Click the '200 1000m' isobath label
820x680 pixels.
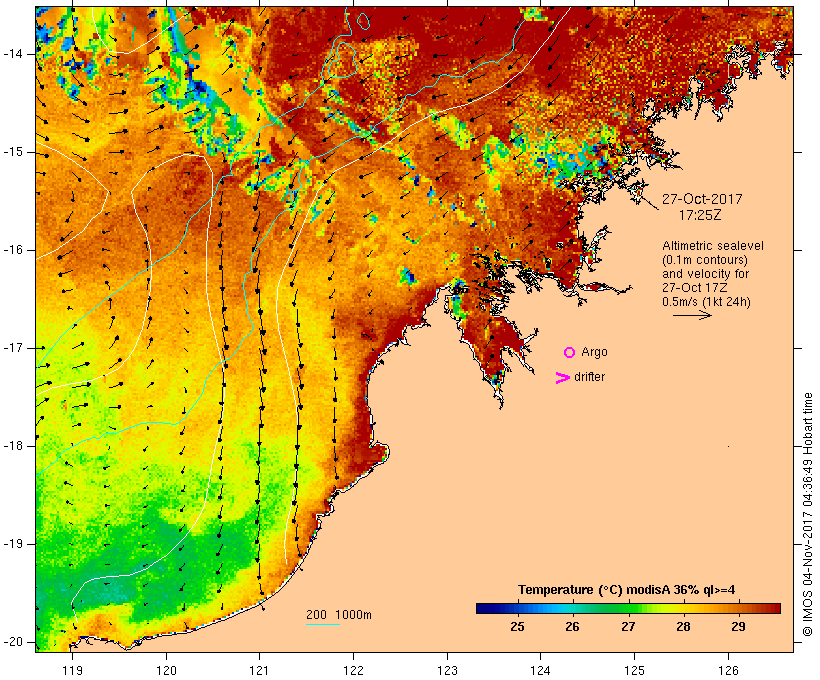(339, 615)
